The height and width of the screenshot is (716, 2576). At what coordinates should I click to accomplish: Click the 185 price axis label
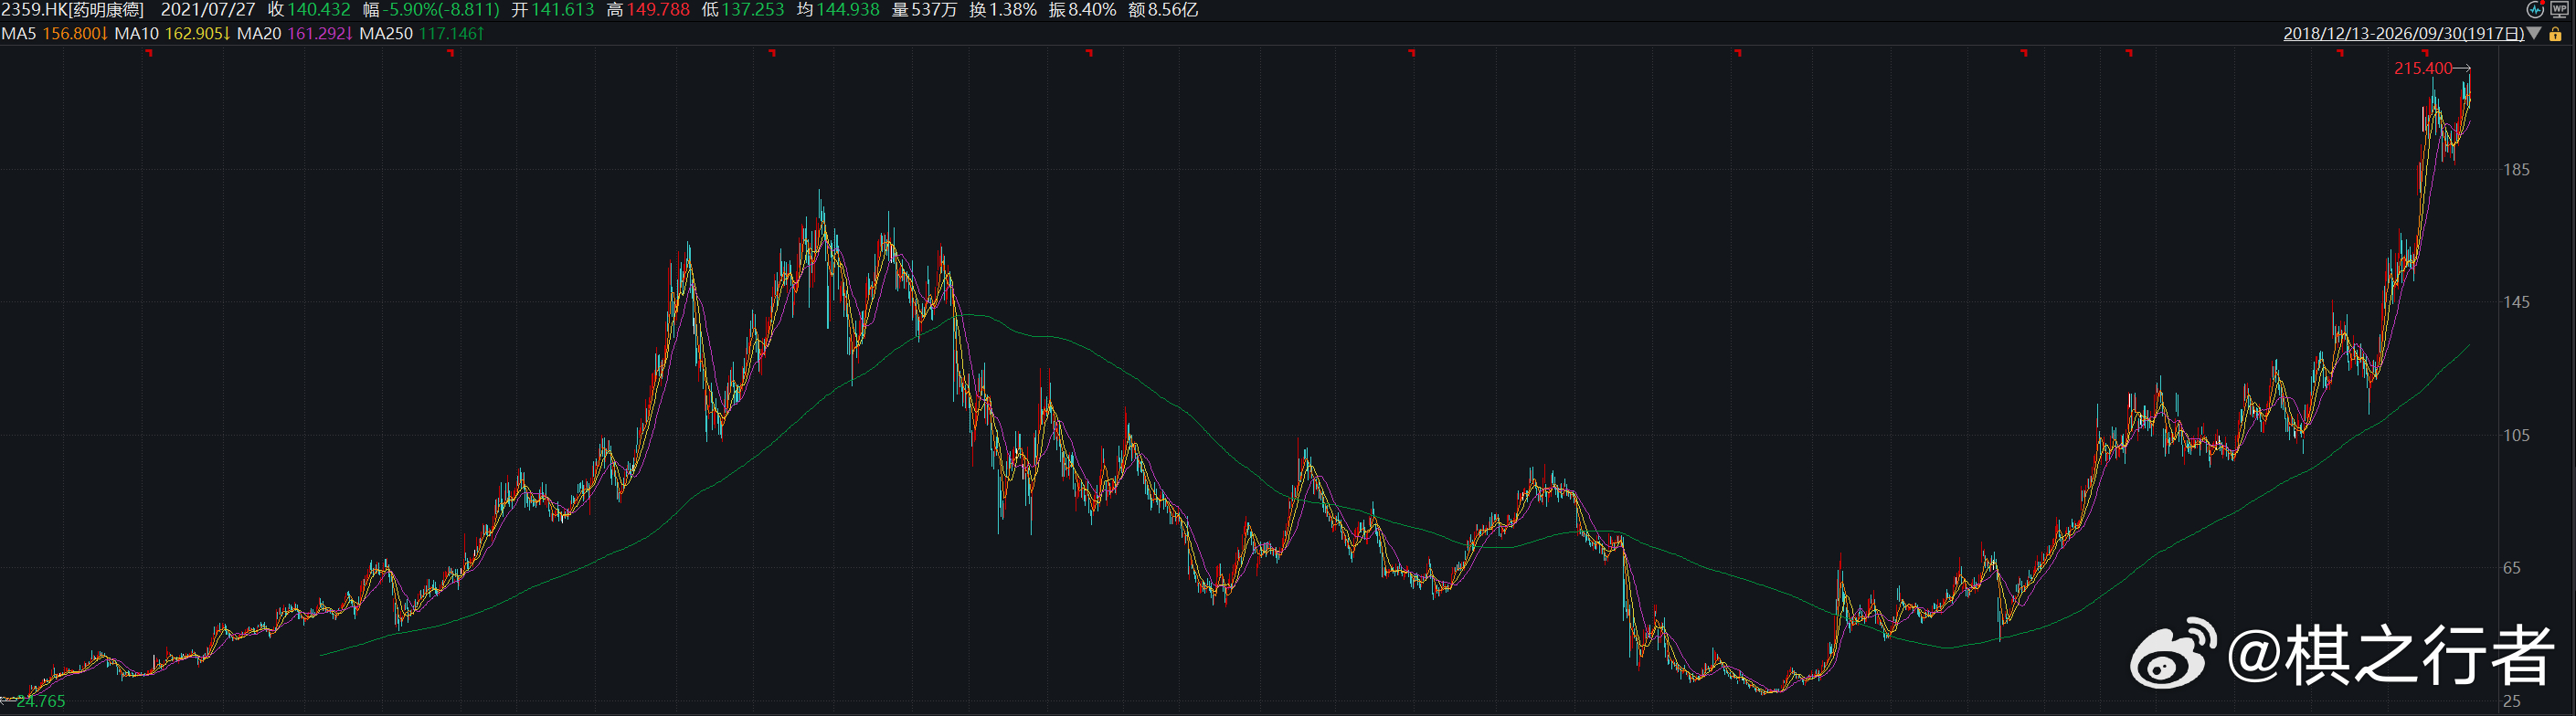2516,170
